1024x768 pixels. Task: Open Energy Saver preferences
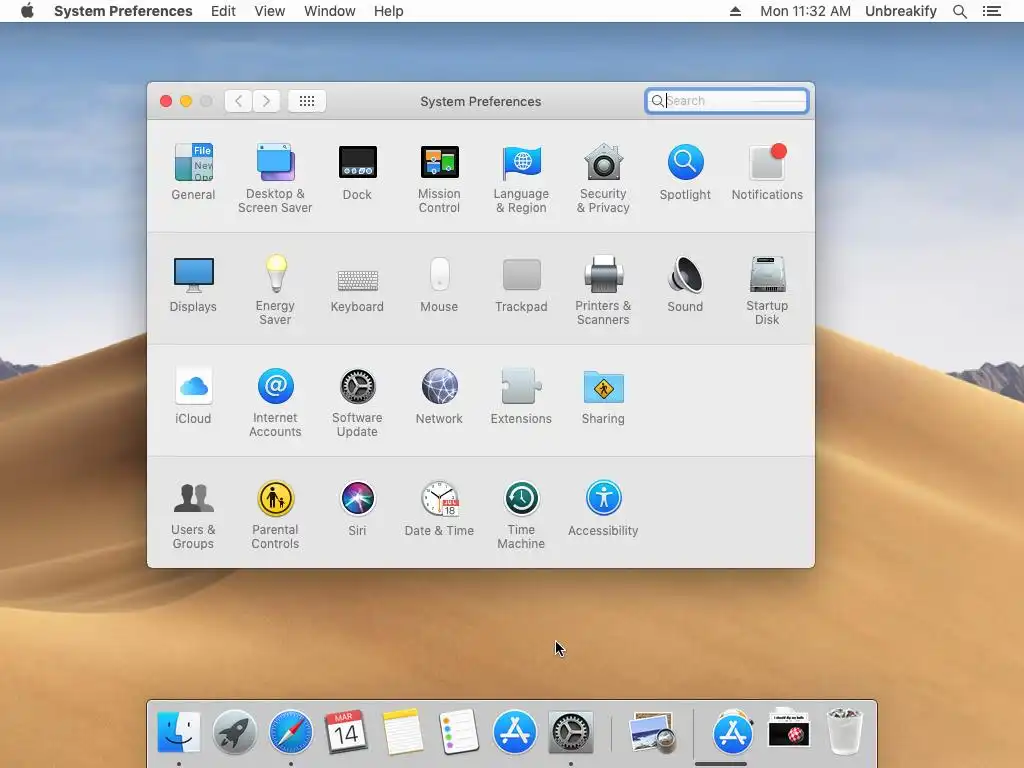[x=275, y=291]
